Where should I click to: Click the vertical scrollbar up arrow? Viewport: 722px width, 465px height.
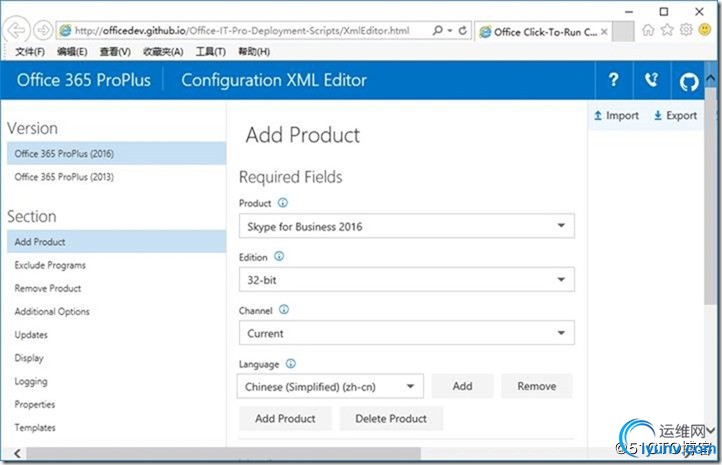pyautogui.click(x=710, y=79)
